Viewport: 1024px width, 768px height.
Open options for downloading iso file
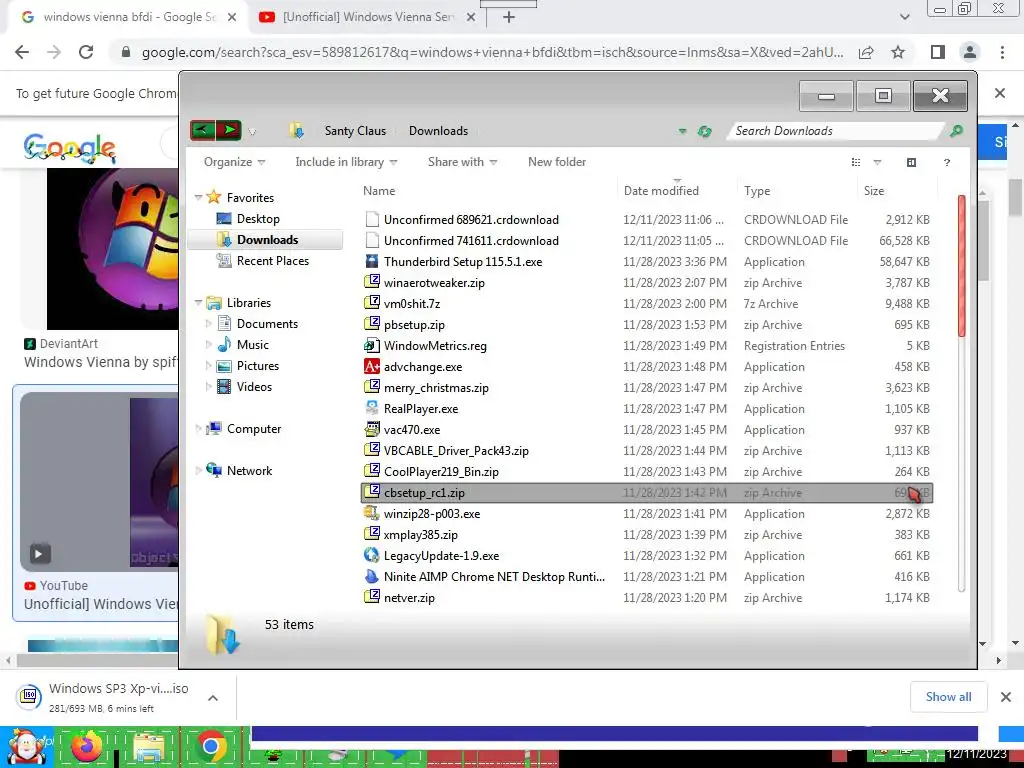coord(213,698)
